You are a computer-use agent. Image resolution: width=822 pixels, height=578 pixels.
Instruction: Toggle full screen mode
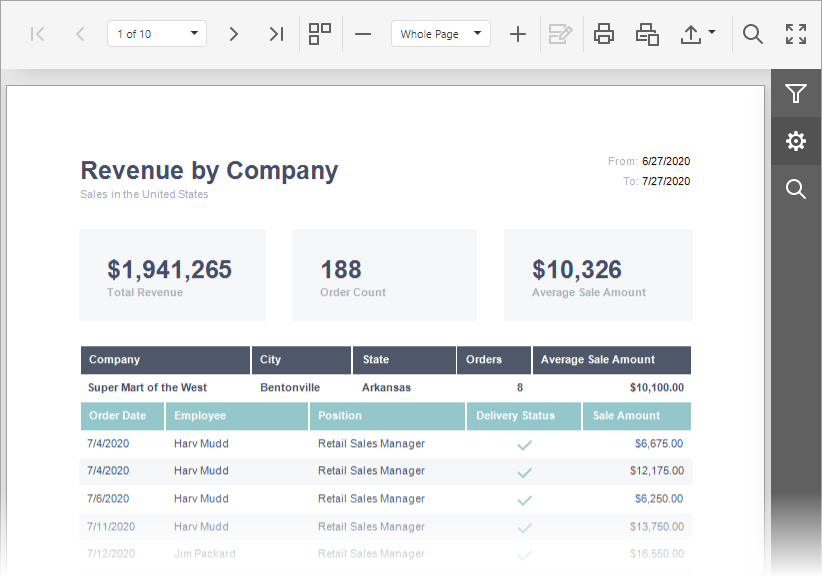[x=796, y=34]
